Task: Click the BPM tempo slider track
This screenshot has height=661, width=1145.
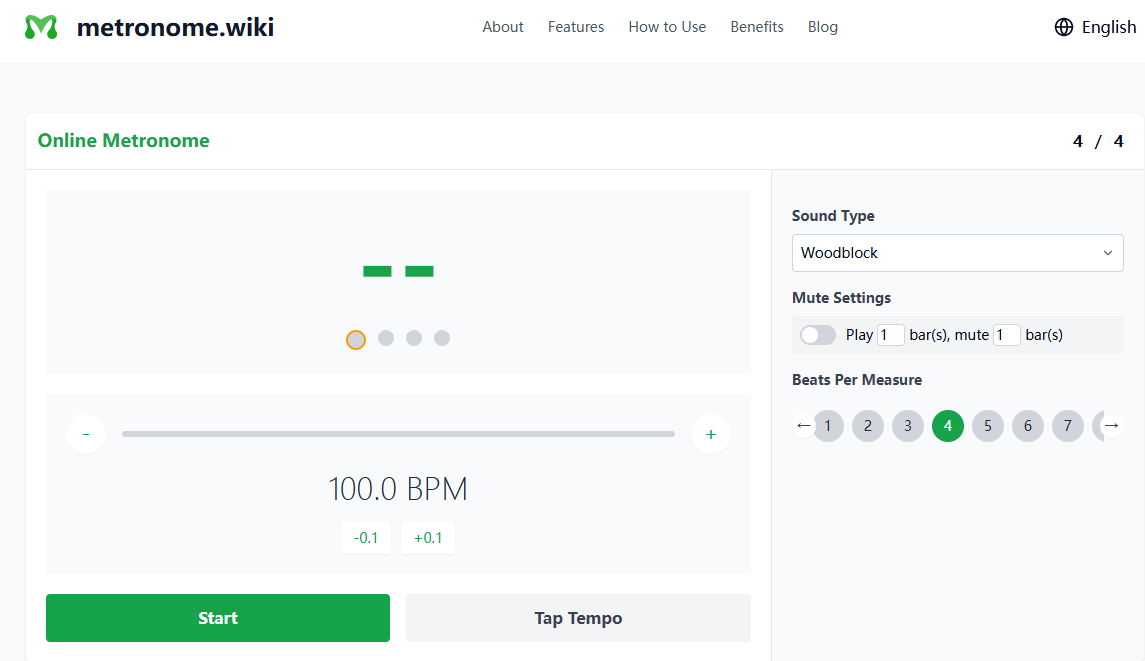Action: [x=398, y=434]
